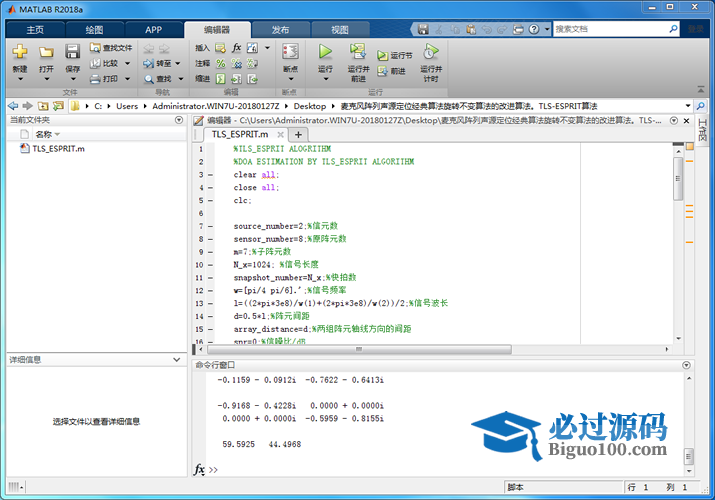This screenshot has height=500, width=715.
Task: Go up one folder level icon
Action: pos(44,105)
